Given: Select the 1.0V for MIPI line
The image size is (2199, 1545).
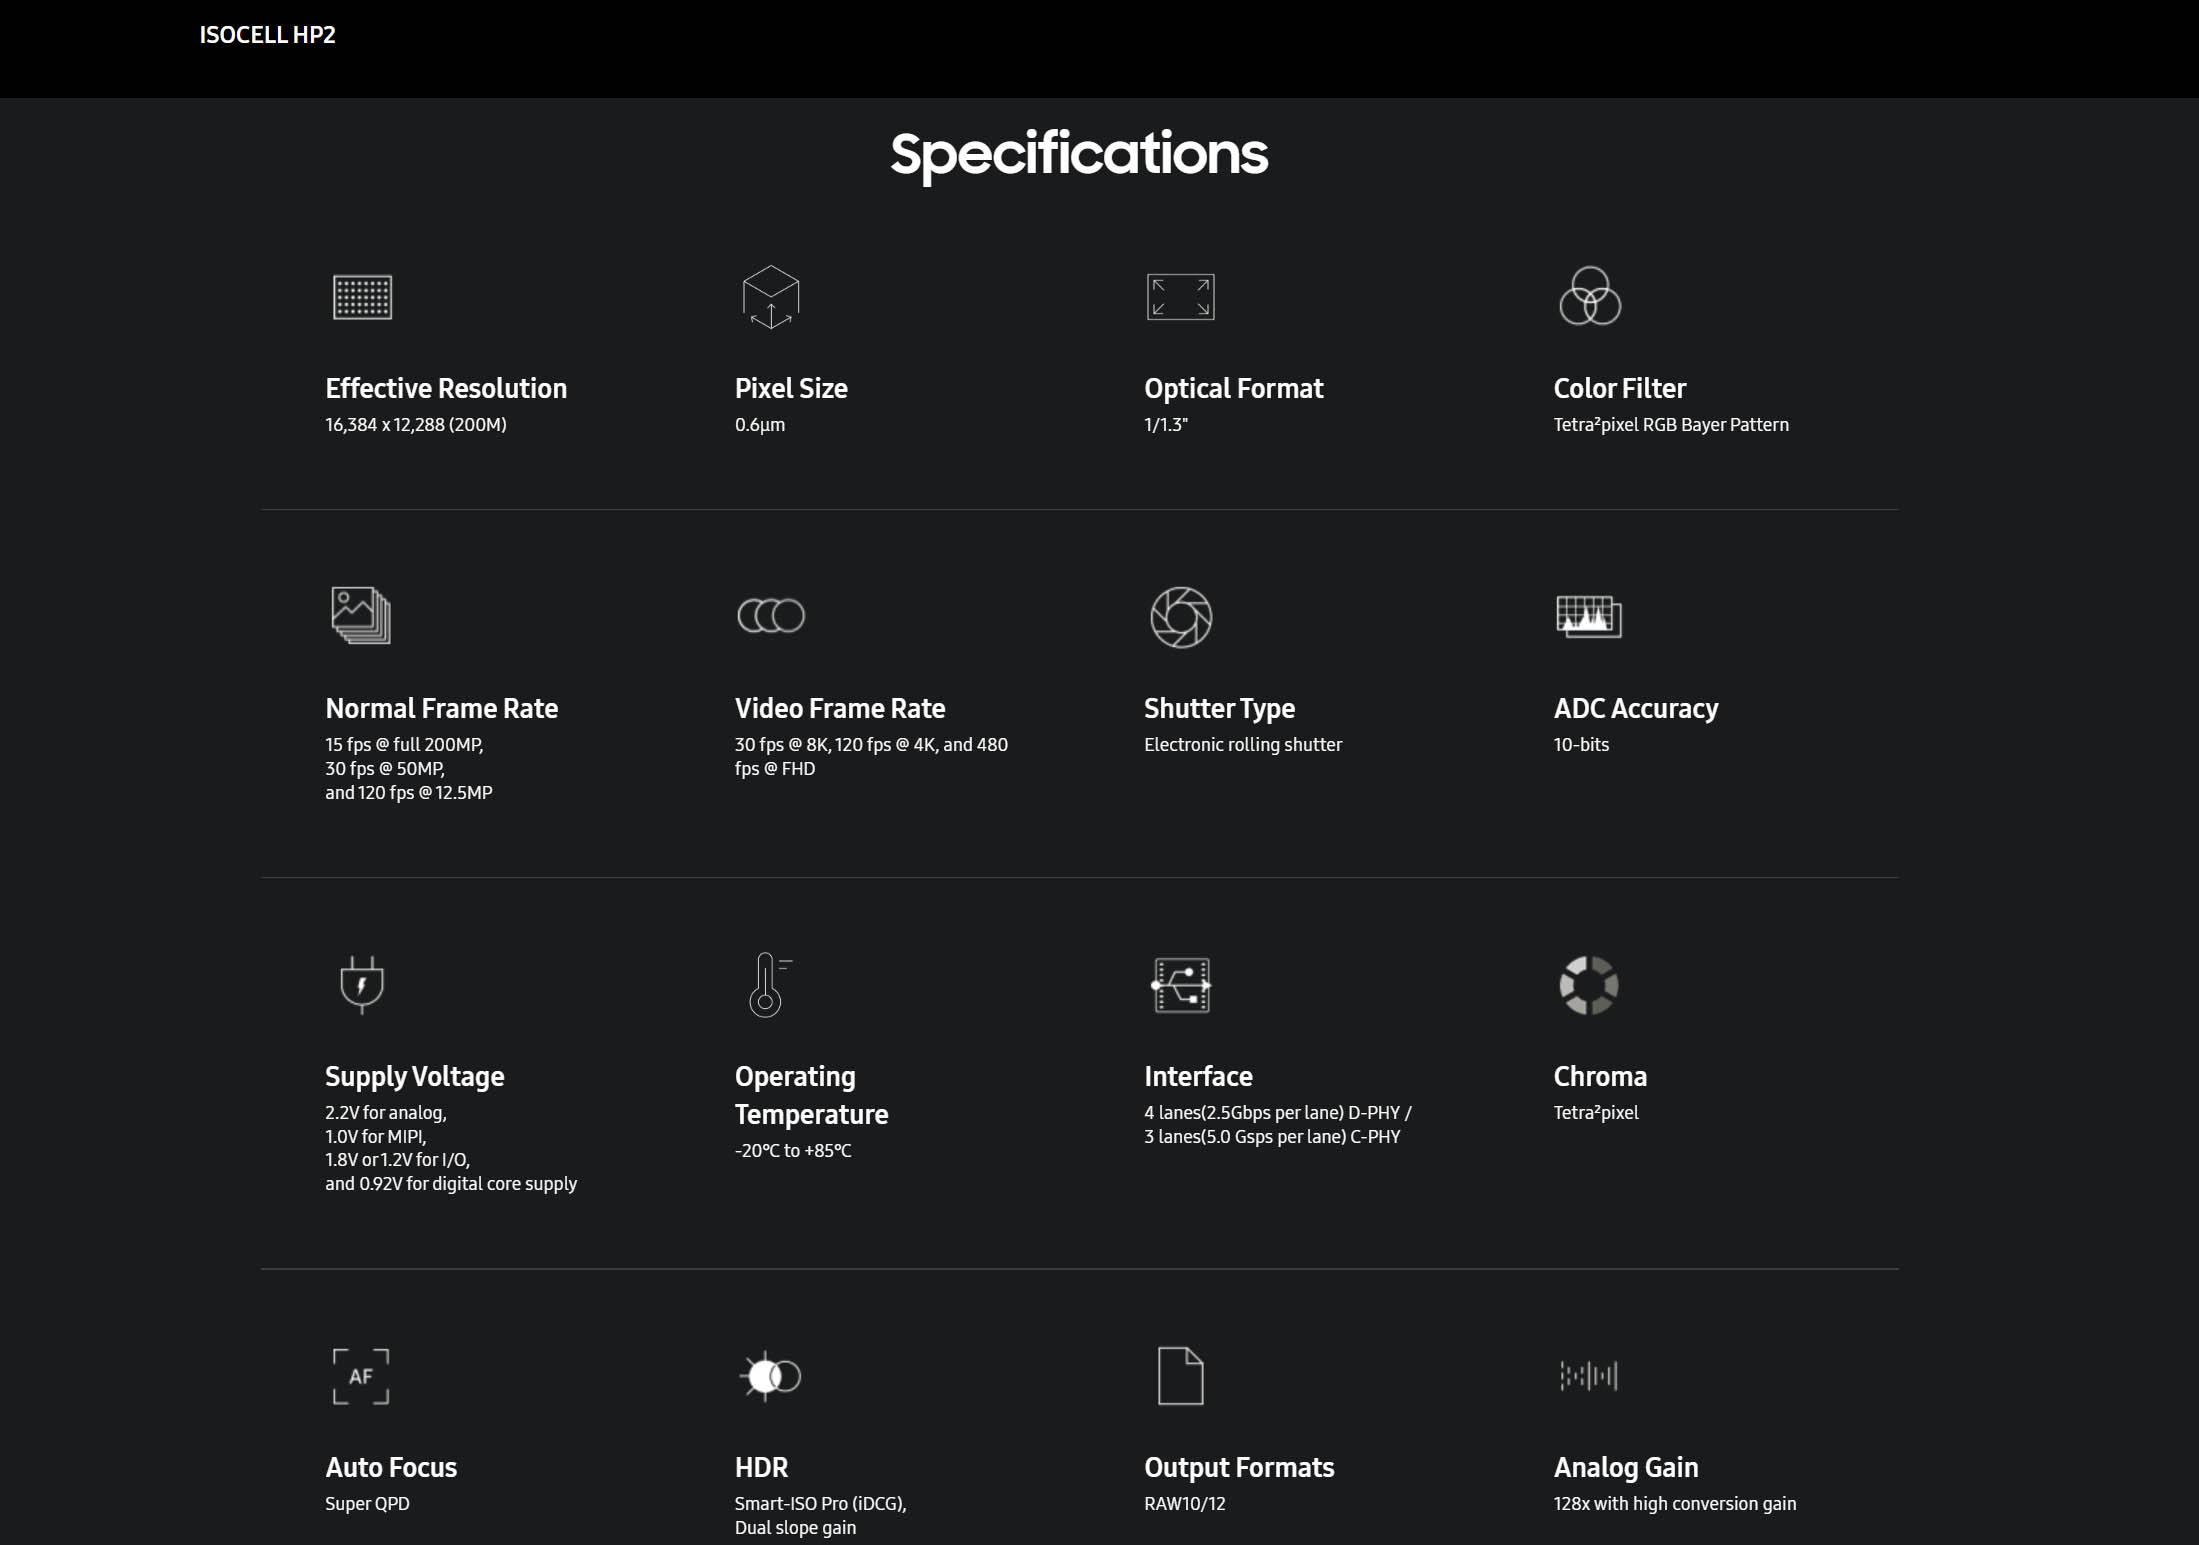Looking at the screenshot, I should [x=376, y=1136].
